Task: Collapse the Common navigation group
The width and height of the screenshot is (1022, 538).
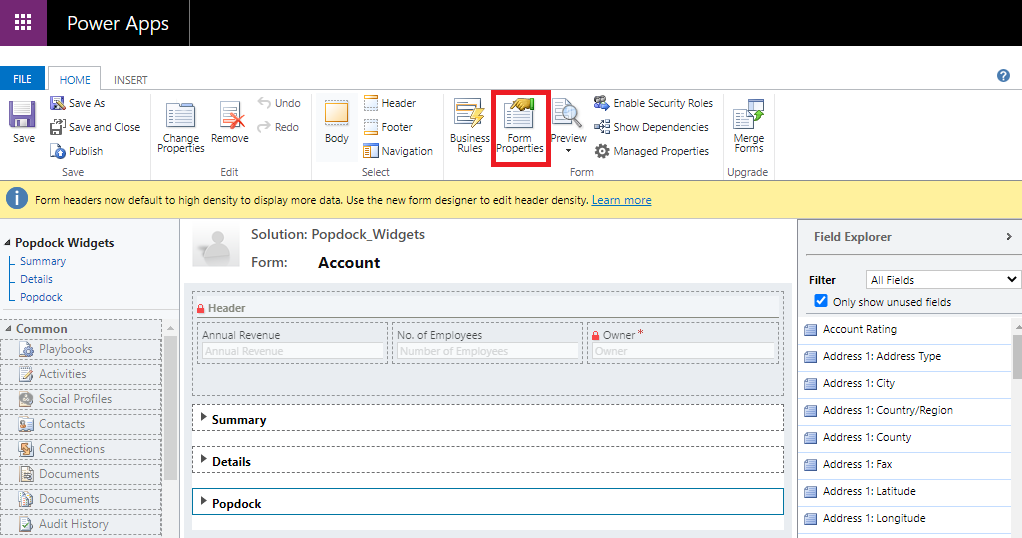Action: point(8,329)
